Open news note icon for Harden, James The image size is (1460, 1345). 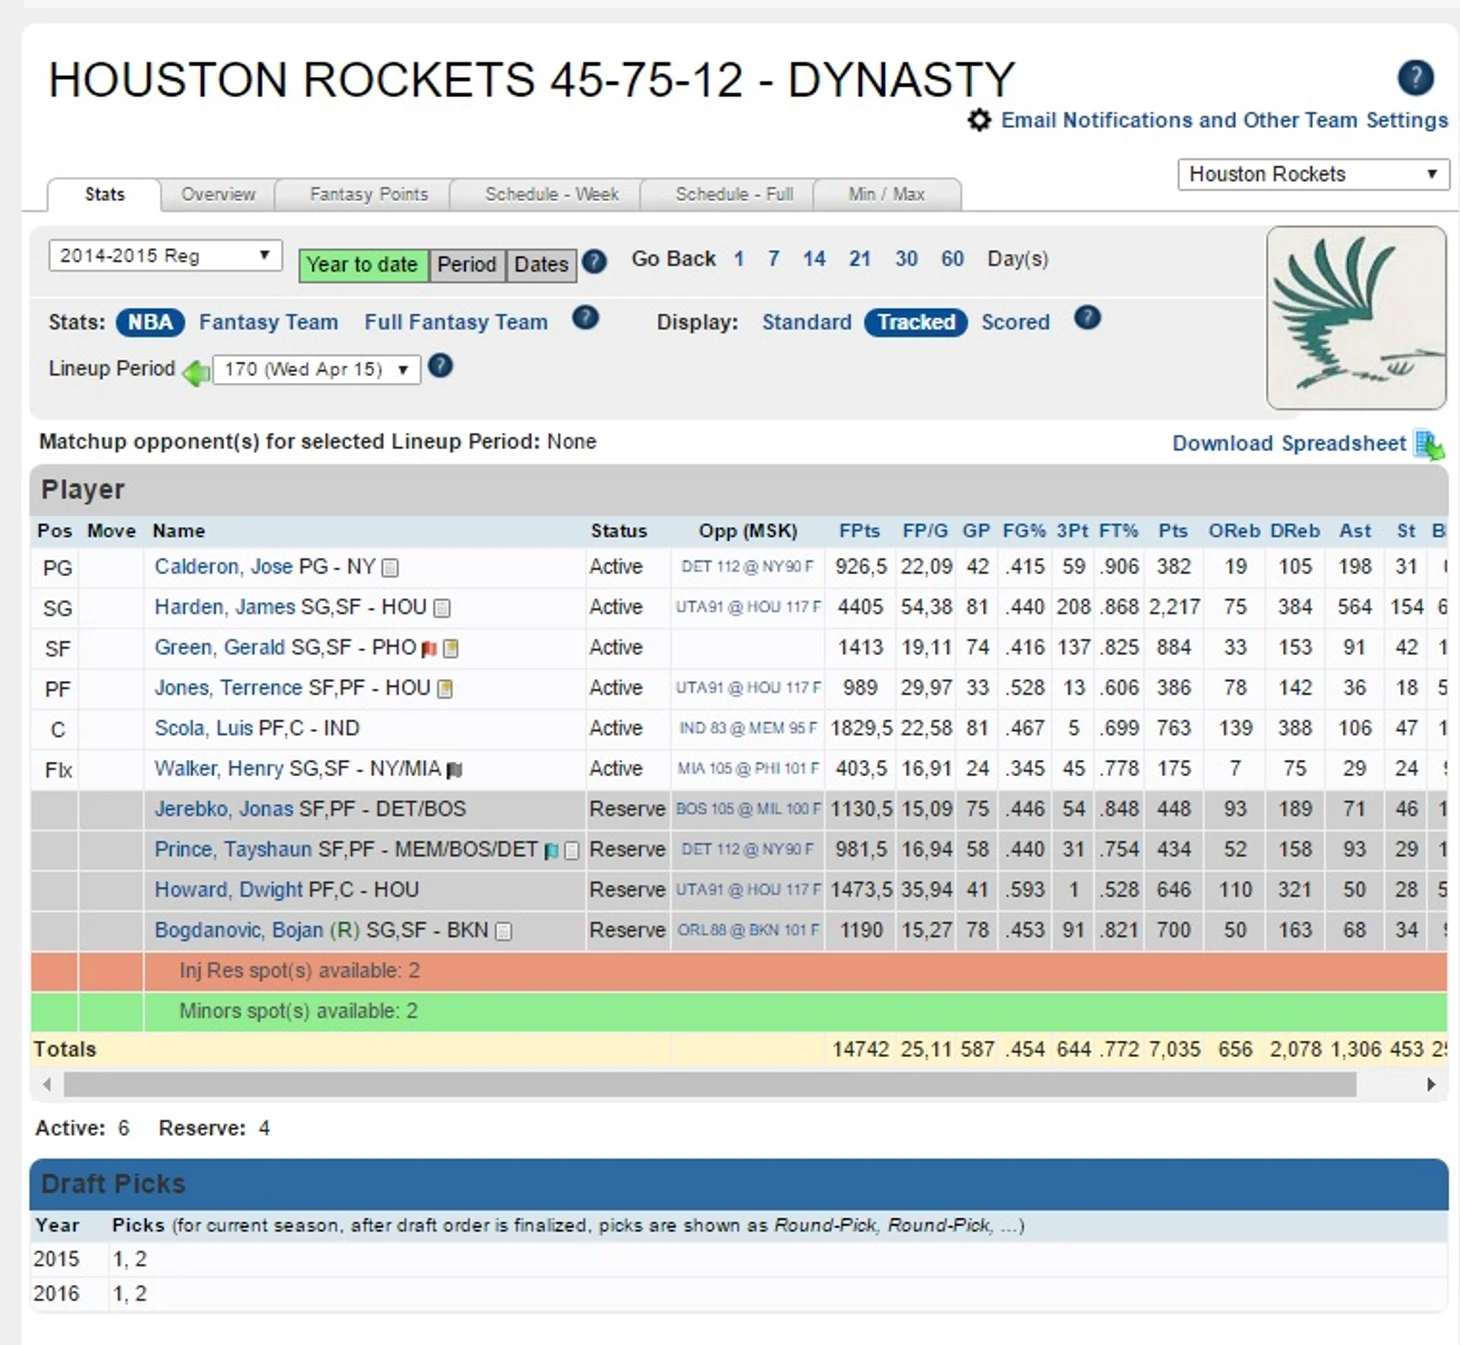tap(442, 608)
